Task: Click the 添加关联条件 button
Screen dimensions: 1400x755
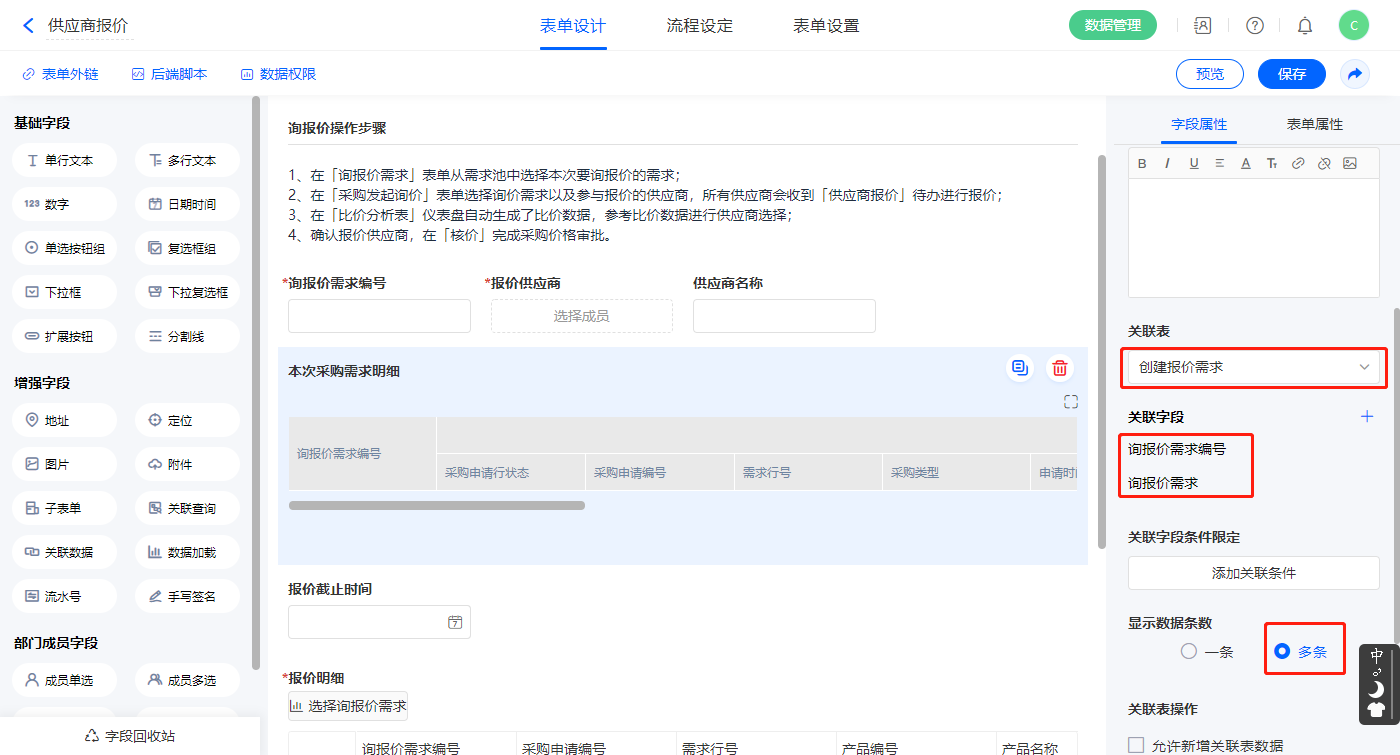Action: click(x=1253, y=573)
